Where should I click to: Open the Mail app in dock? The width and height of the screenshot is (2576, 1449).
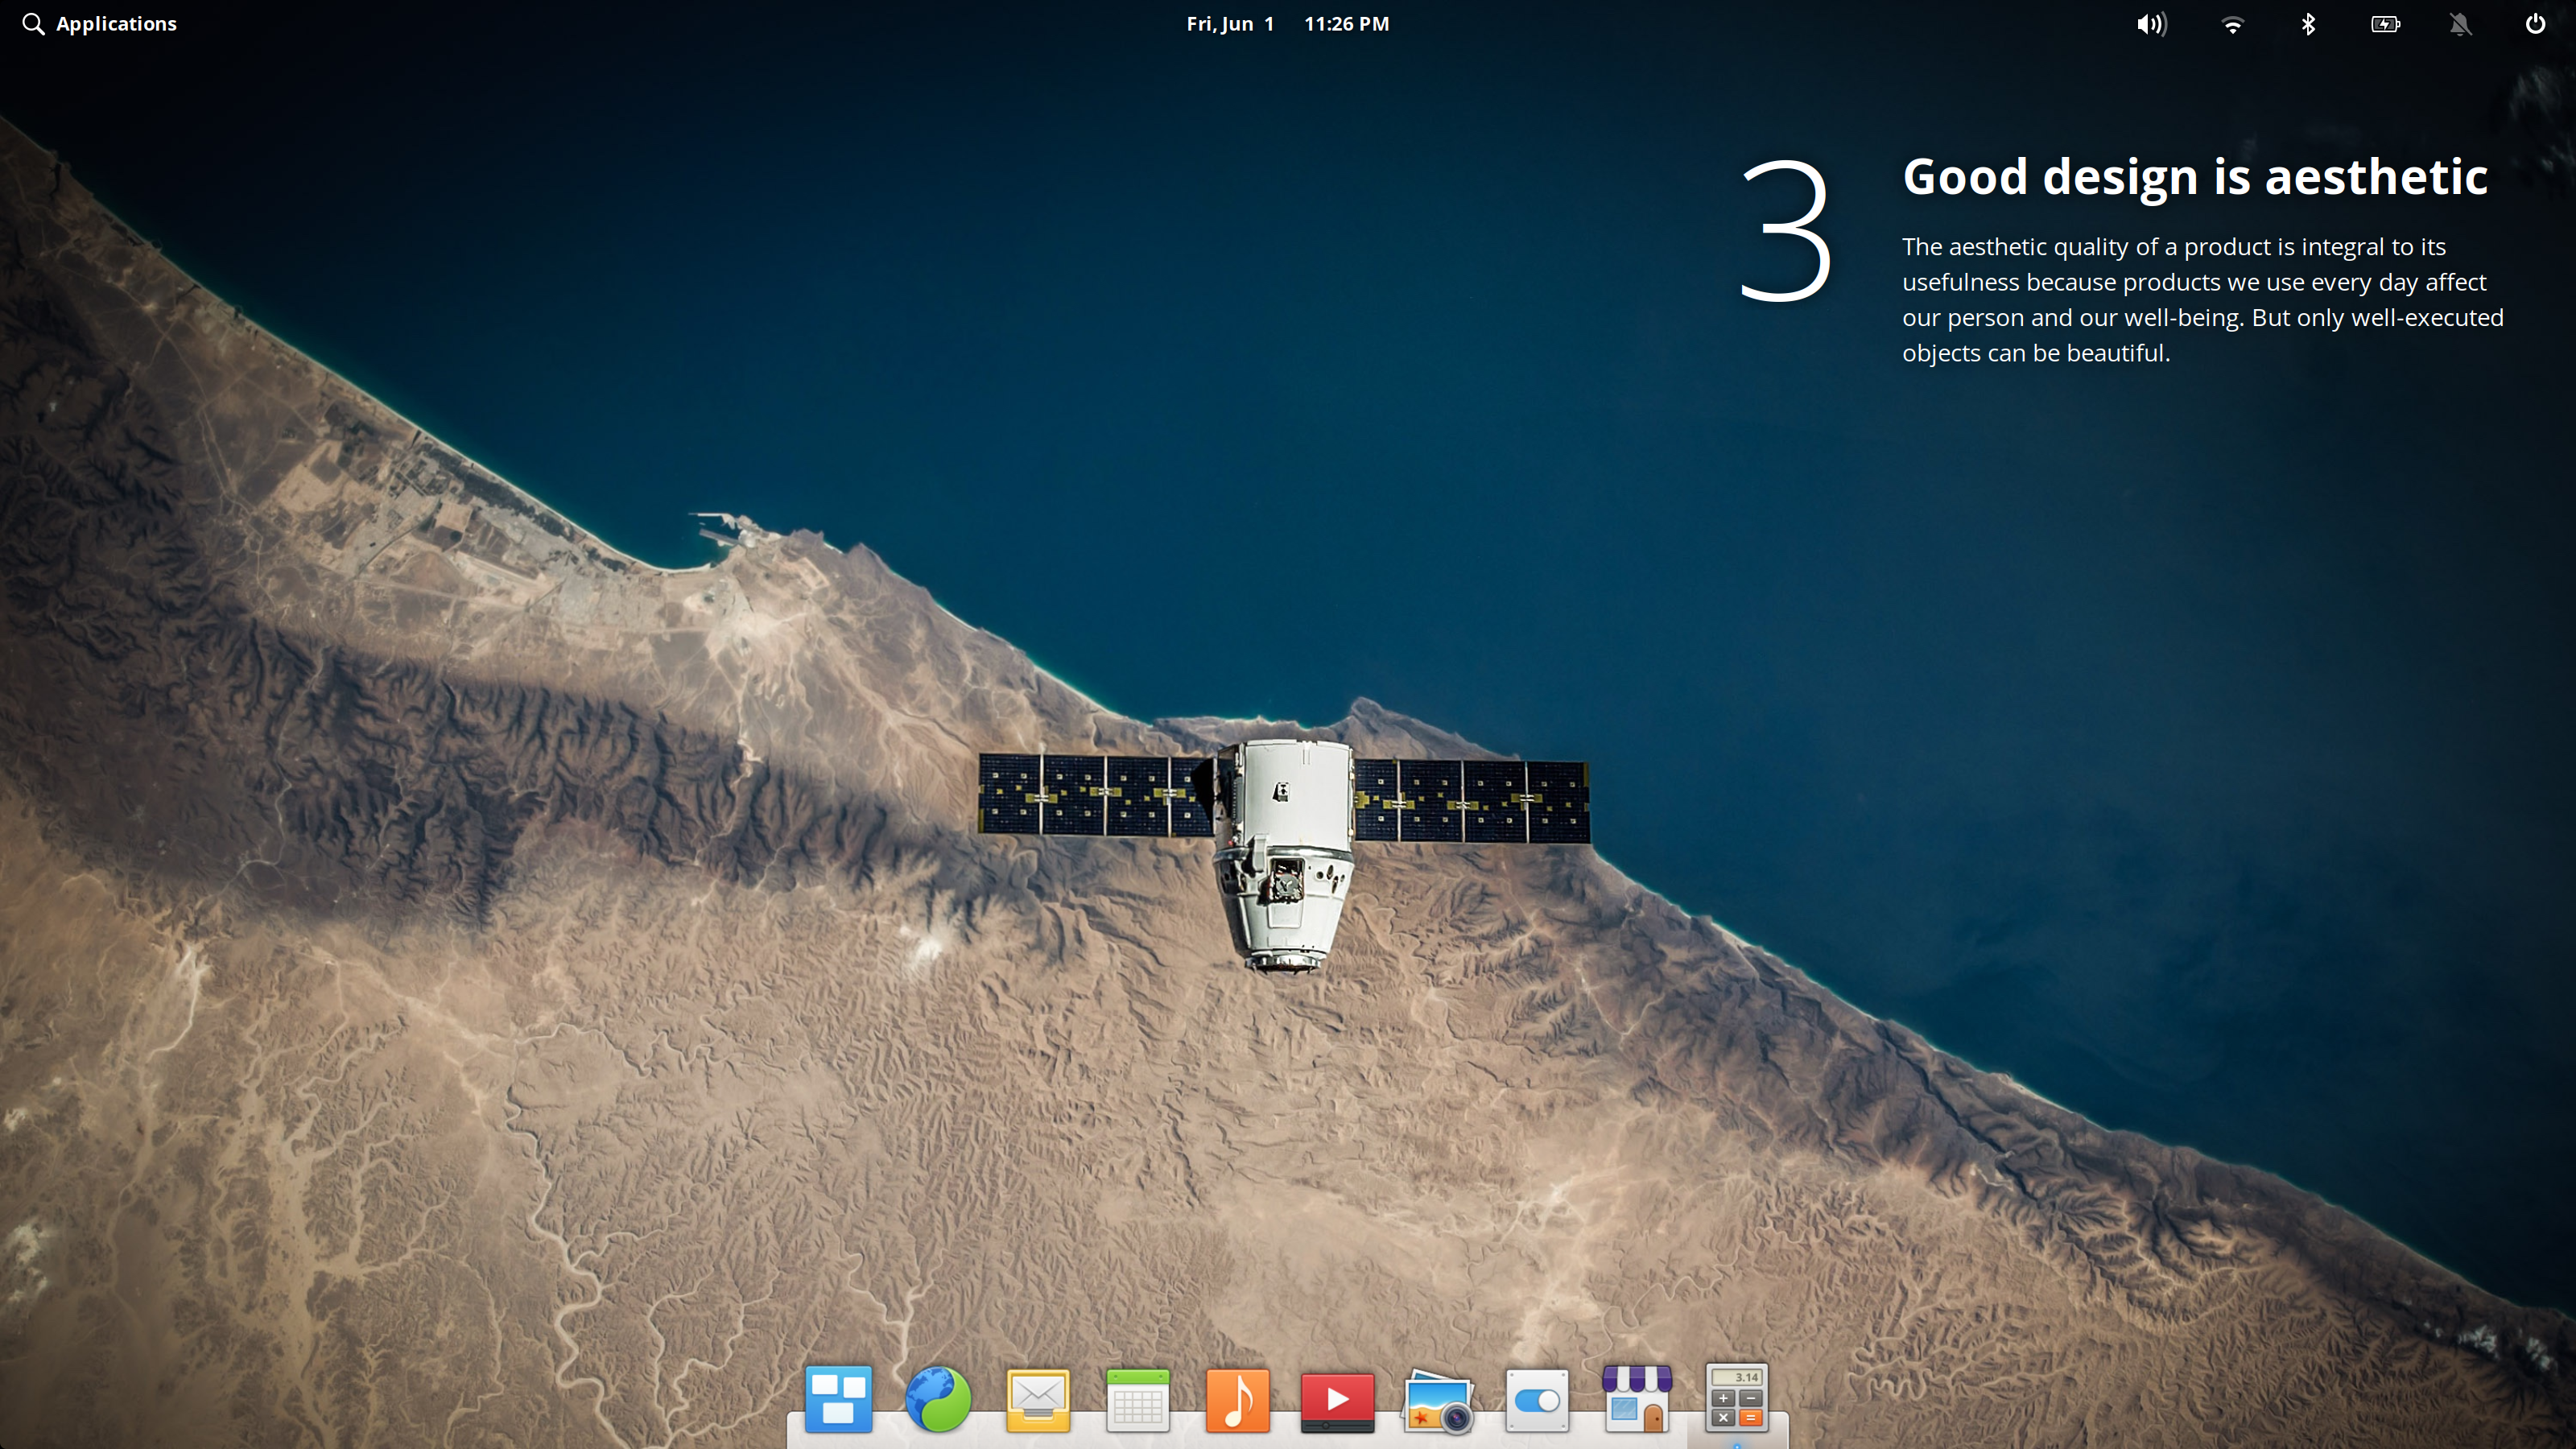(x=1038, y=1400)
